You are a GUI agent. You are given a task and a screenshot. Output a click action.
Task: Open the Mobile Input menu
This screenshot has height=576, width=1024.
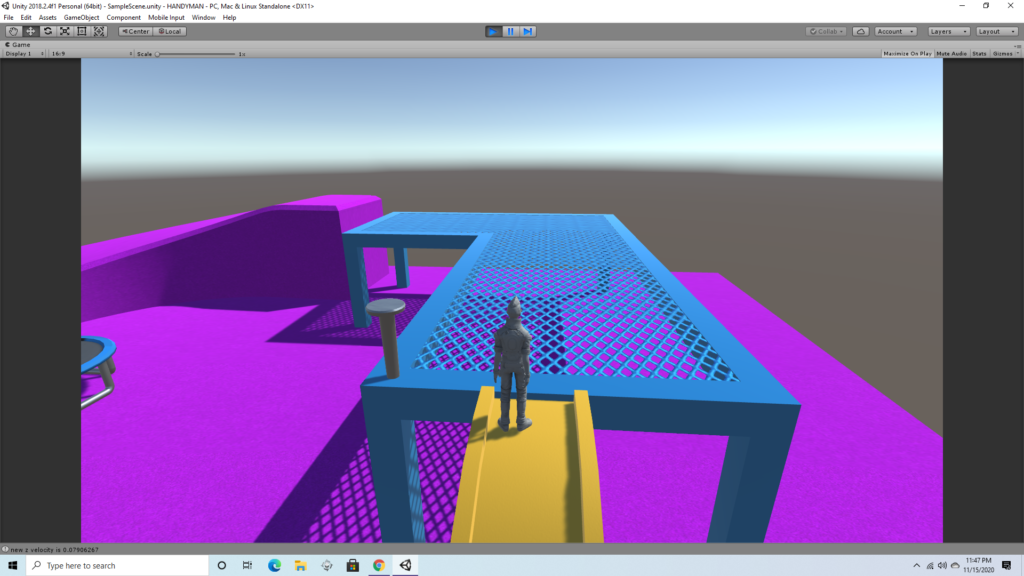pos(166,18)
